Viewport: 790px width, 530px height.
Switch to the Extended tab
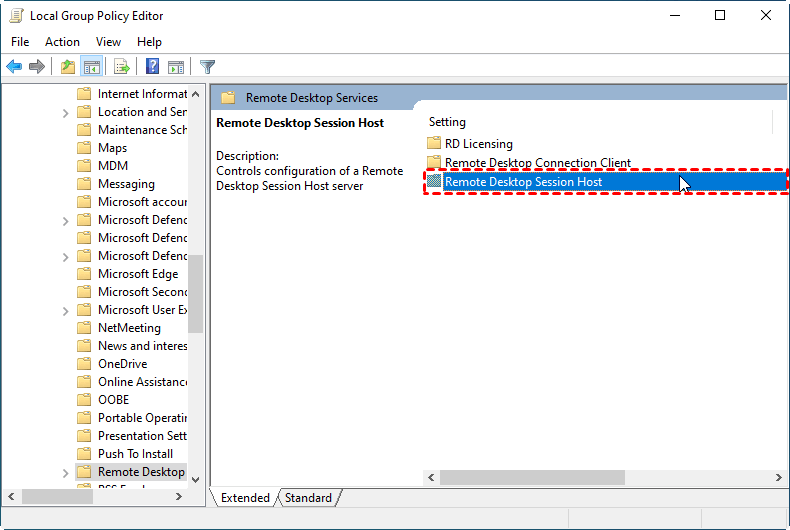pyautogui.click(x=245, y=498)
